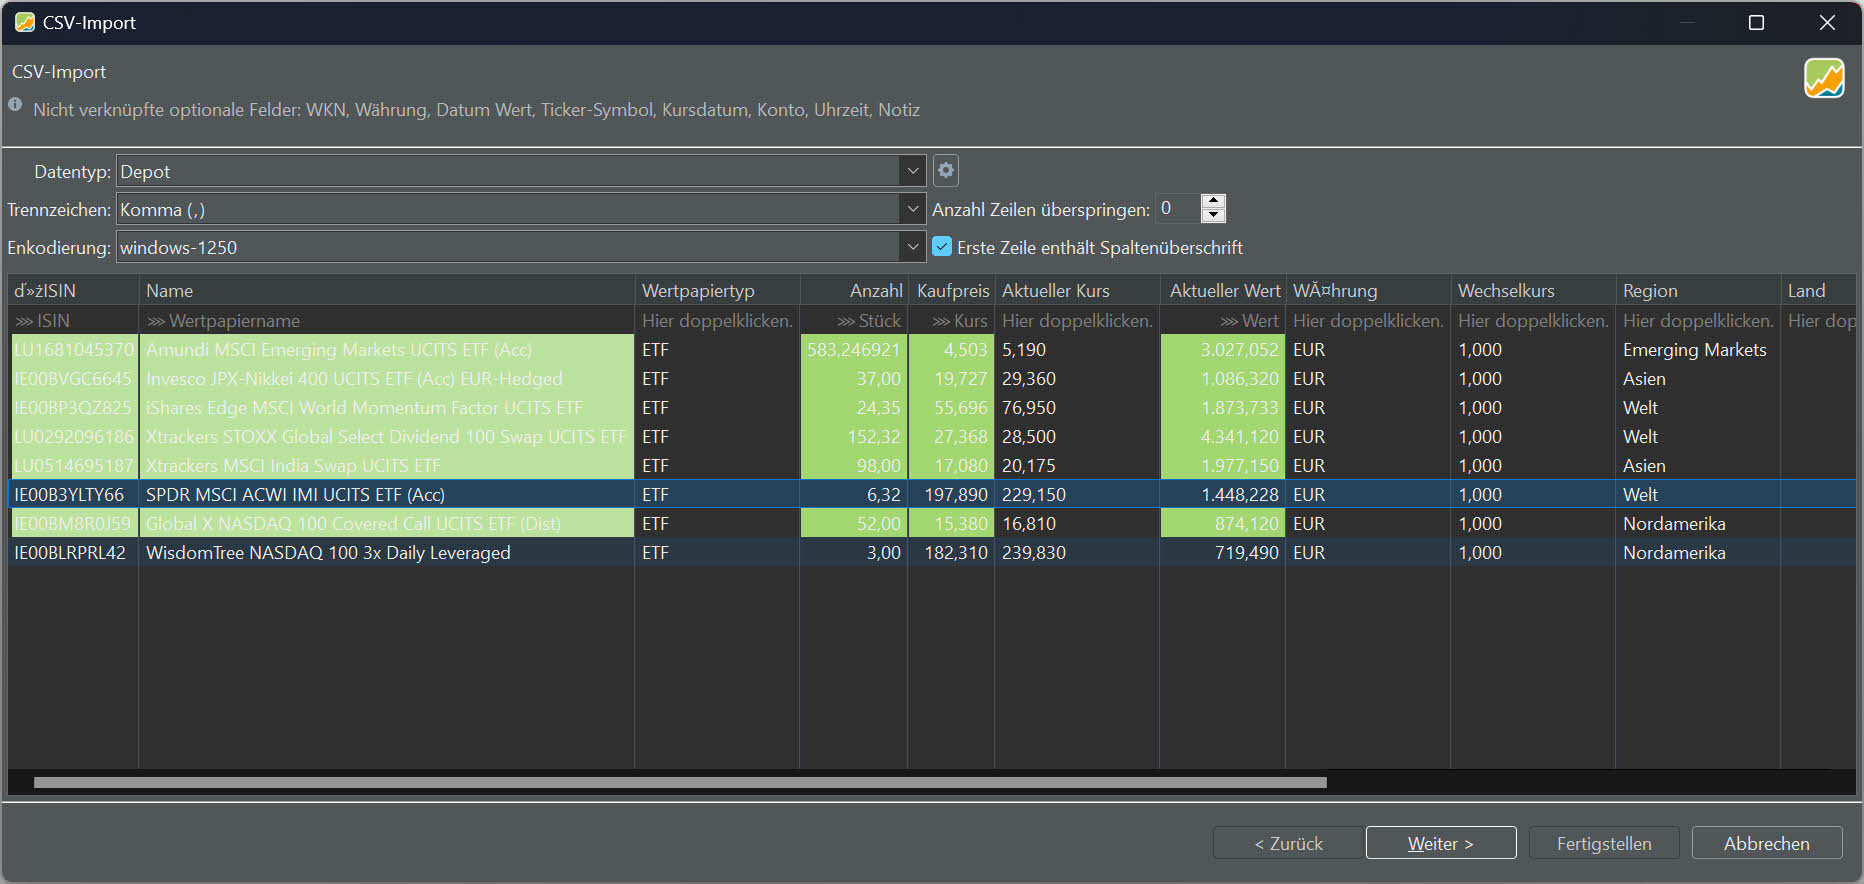Click 'Hier doppelklicken.' under Wechselkurs
This screenshot has height=884, width=1864.
[1532, 320]
